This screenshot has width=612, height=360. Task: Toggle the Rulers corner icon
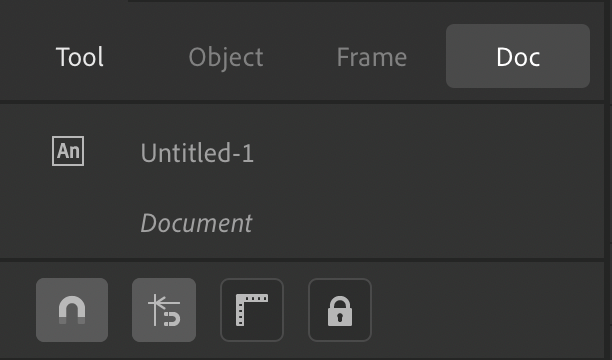(x=252, y=310)
